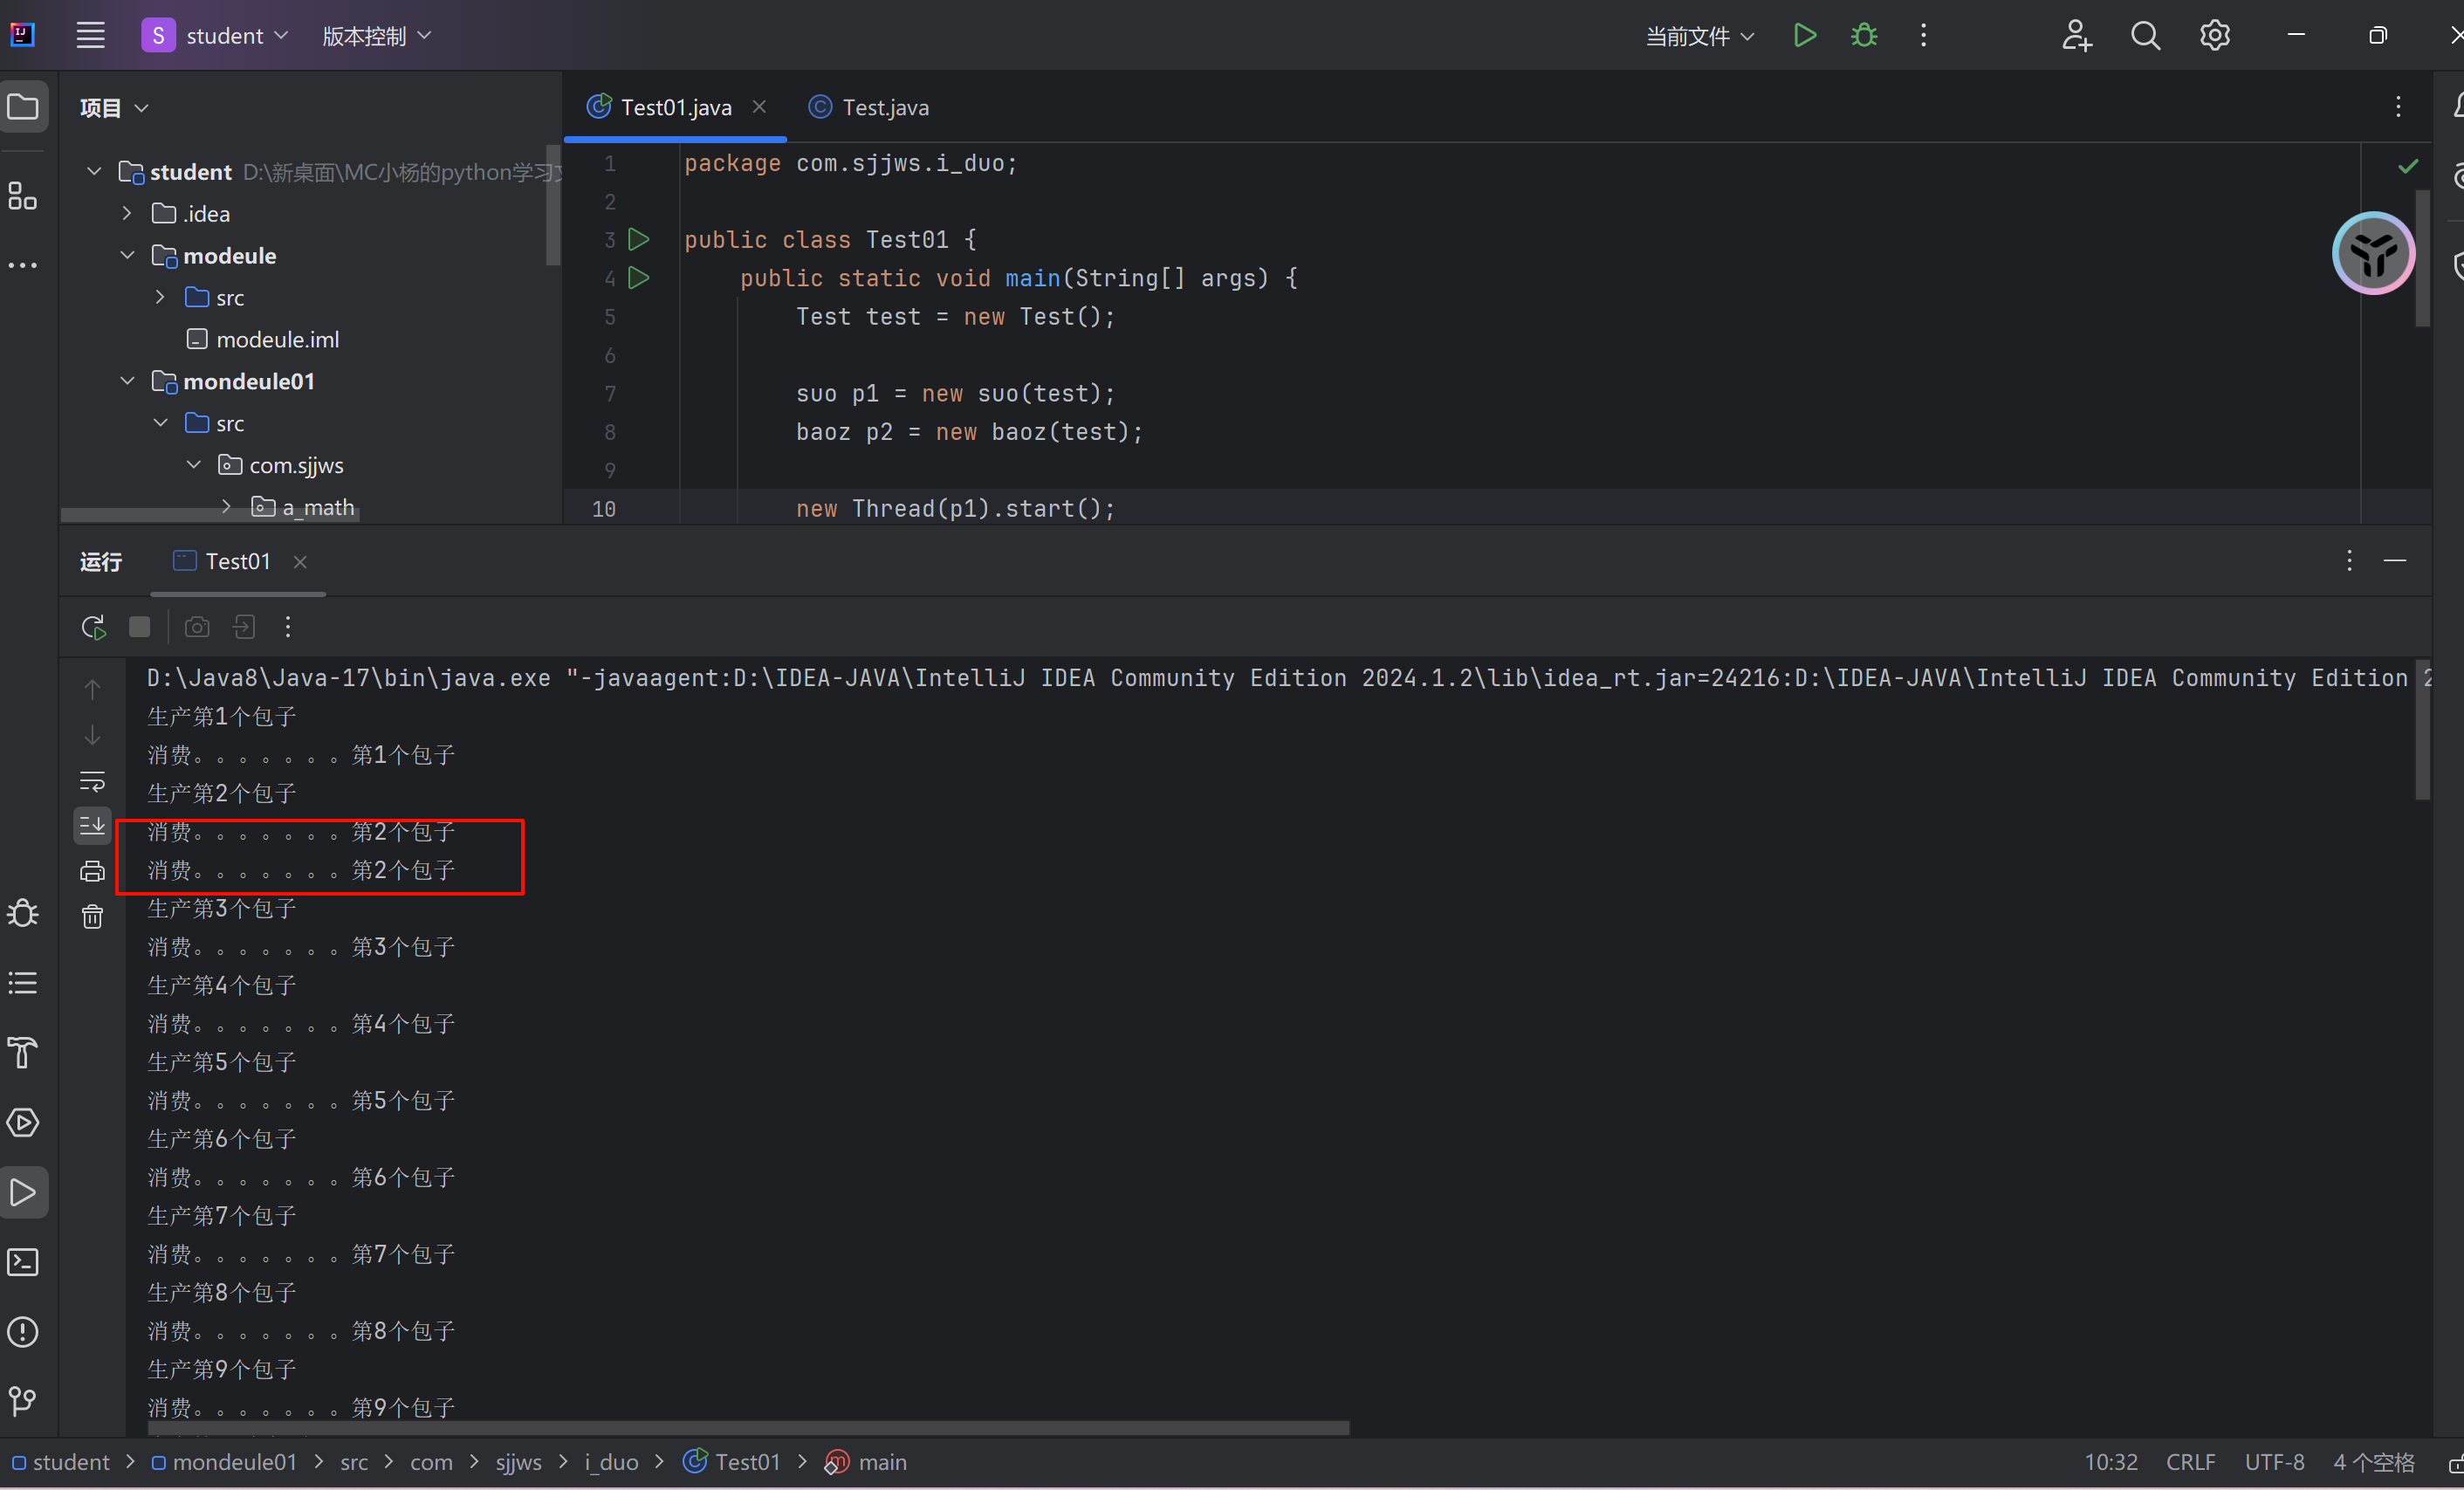Collapse the mondeule01 module node
The image size is (2464, 1490).
pos(127,382)
